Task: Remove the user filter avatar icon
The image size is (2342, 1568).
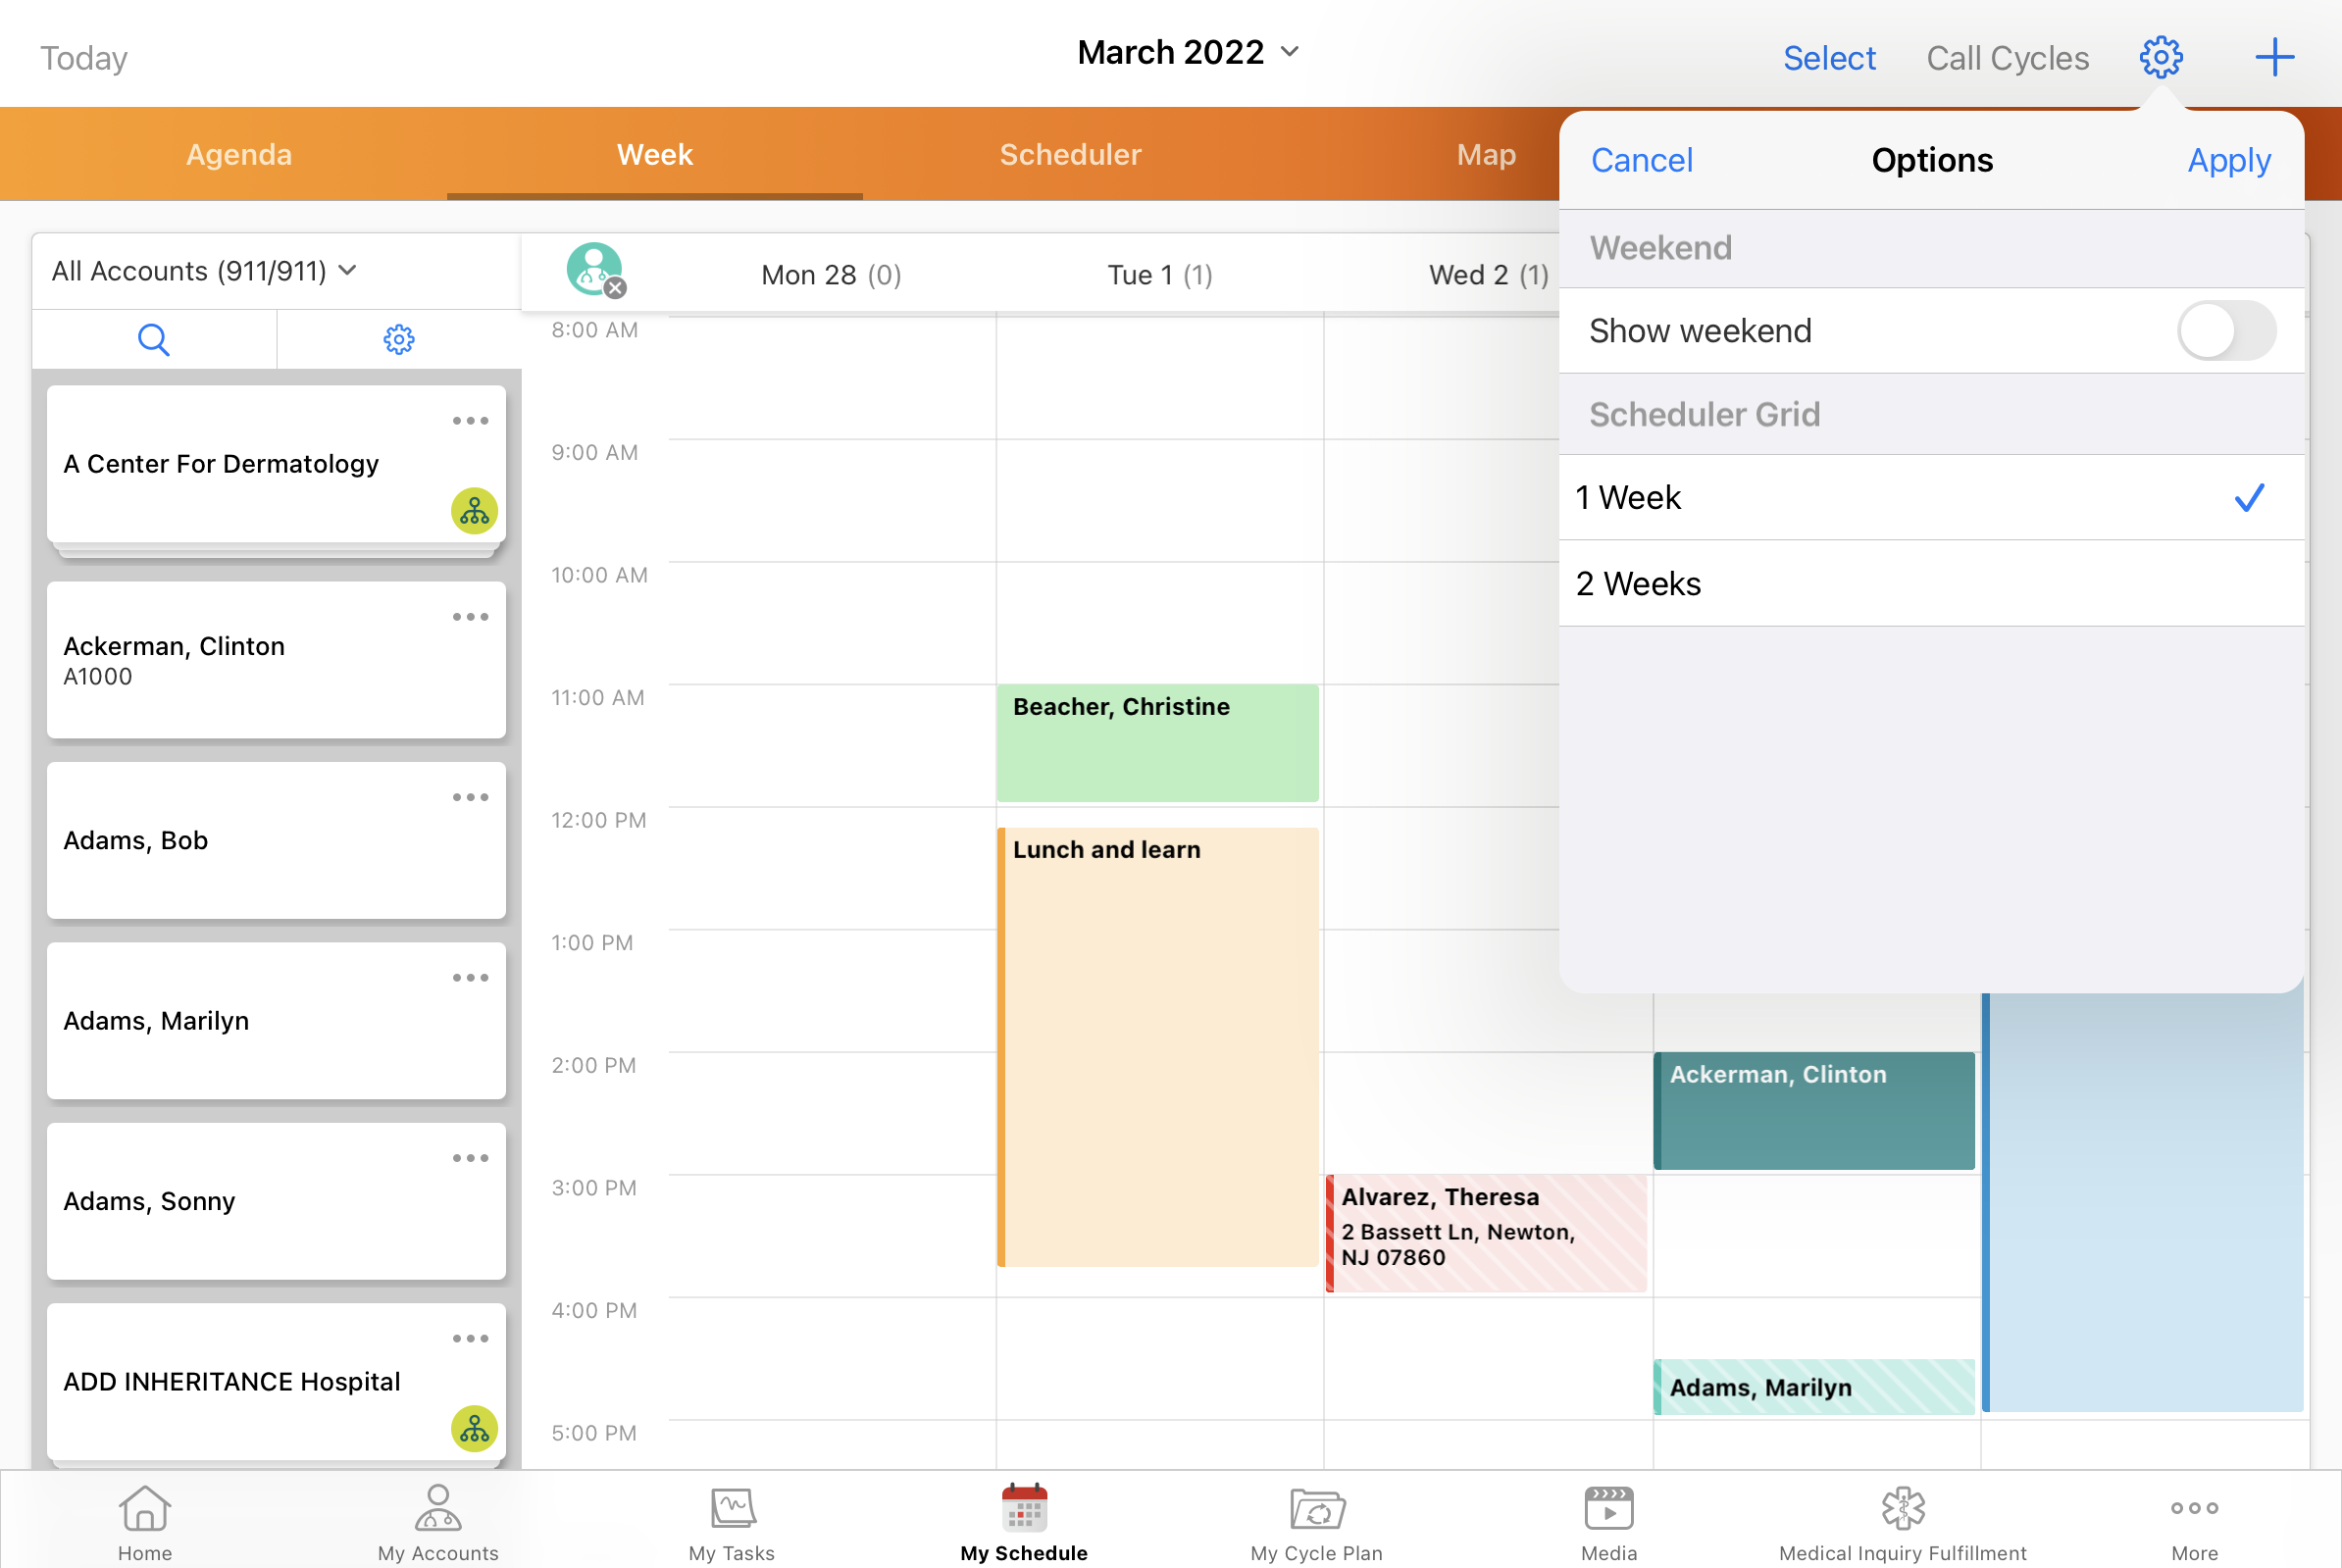Action: 615,289
